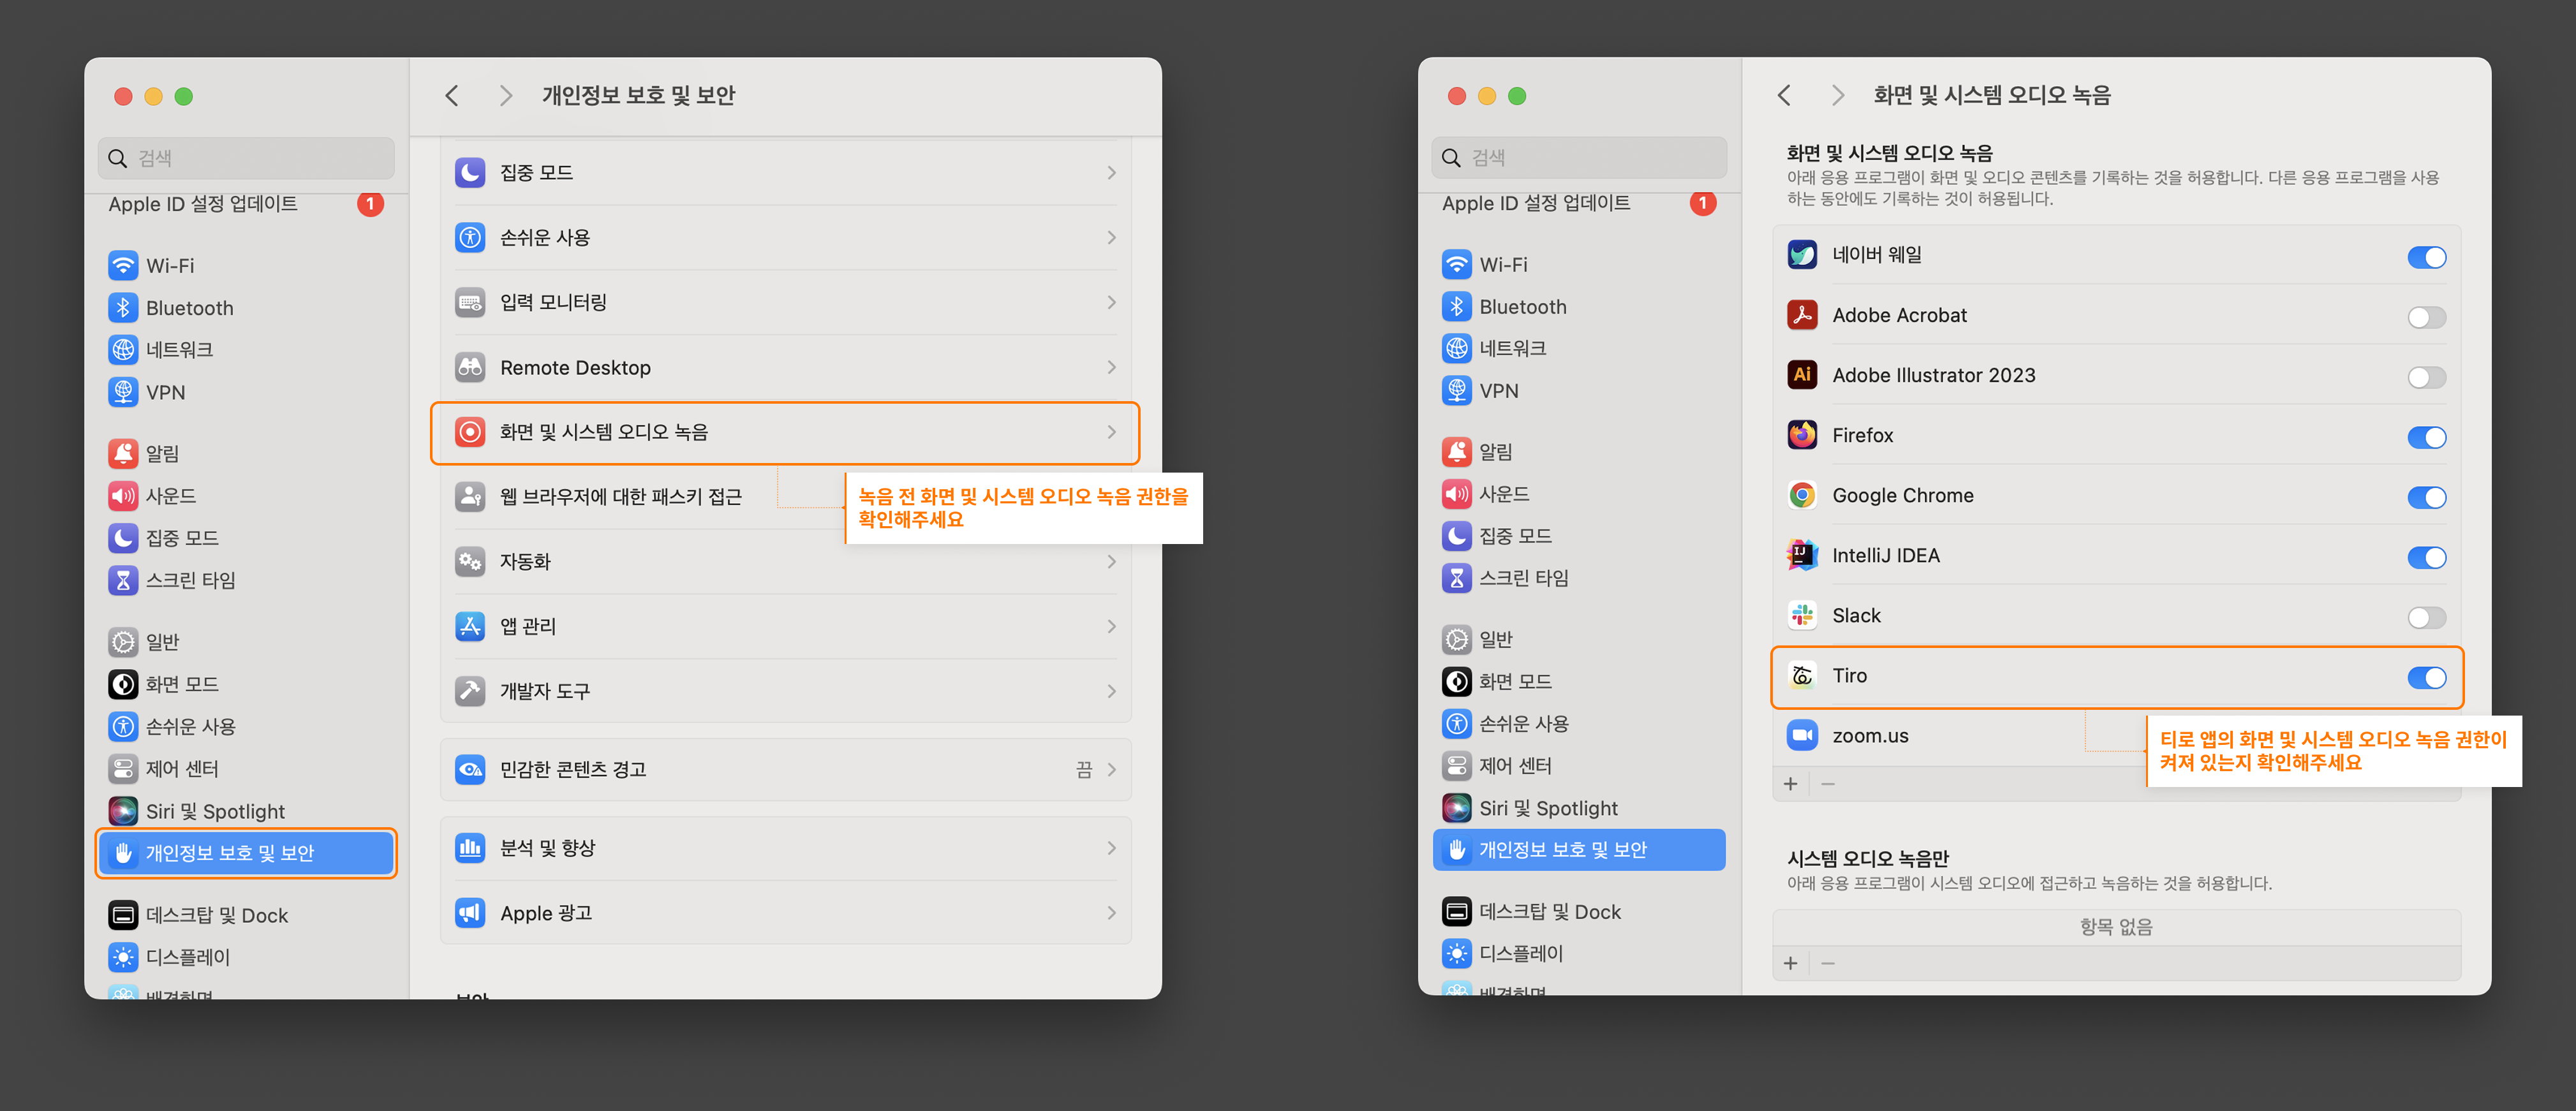Expand the 집중 모드 row chevron

click(x=1111, y=173)
